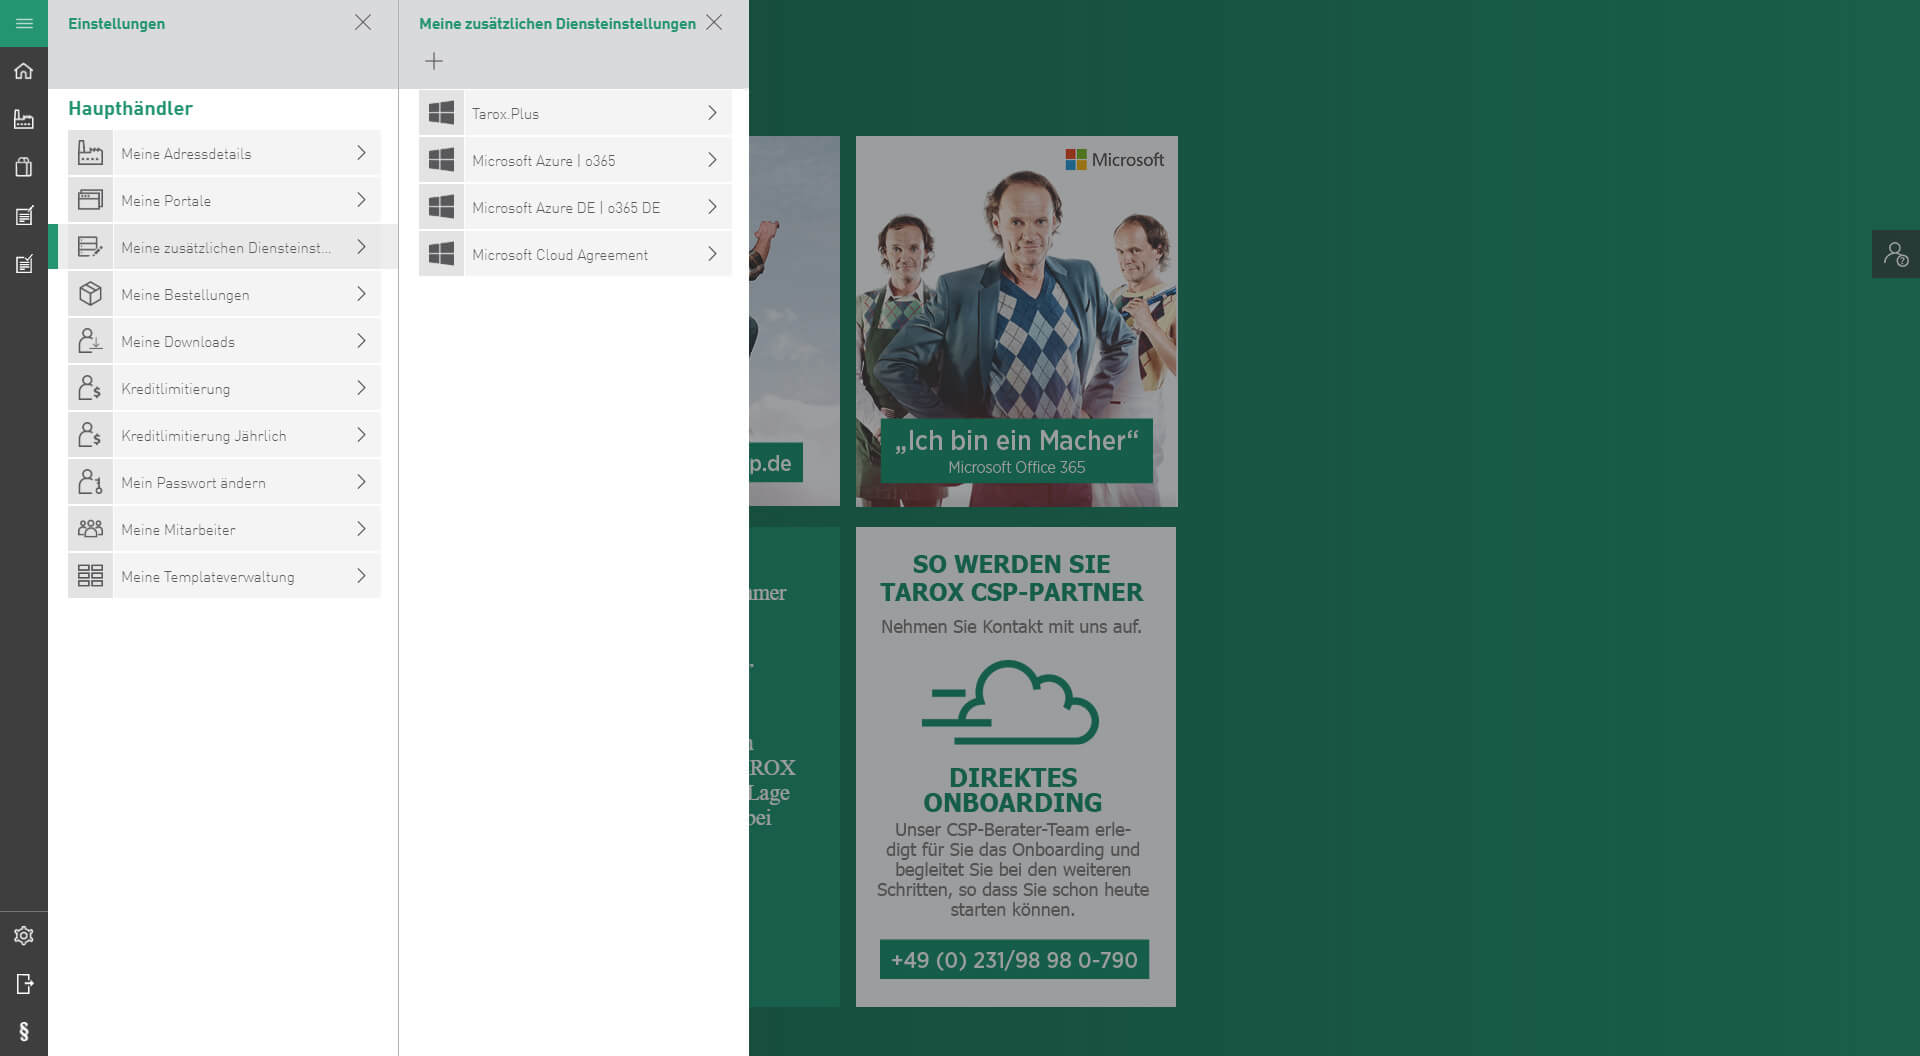Viewport: 1920px width, 1056px height.
Task: Click the Meine Adressdetails factory icon
Action: [x=90, y=153]
